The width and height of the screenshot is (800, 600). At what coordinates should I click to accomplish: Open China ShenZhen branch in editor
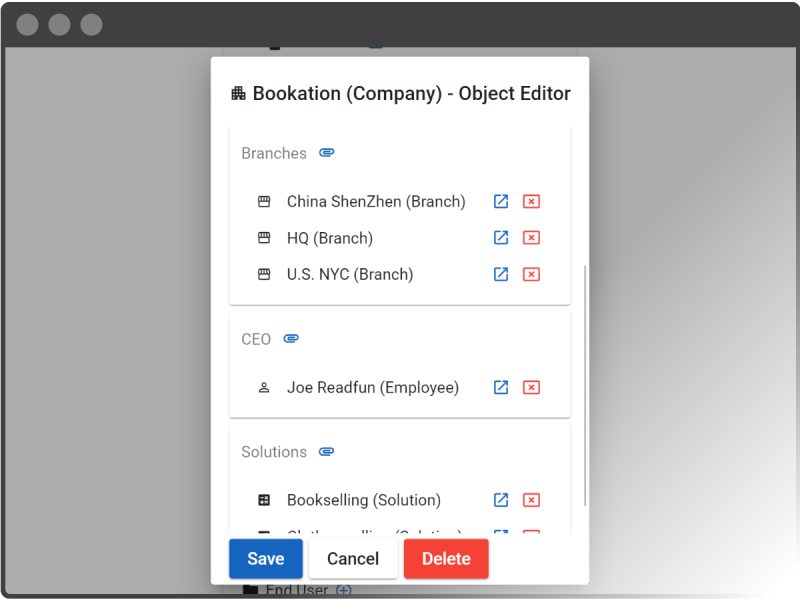pyautogui.click(x=501, y=201)
